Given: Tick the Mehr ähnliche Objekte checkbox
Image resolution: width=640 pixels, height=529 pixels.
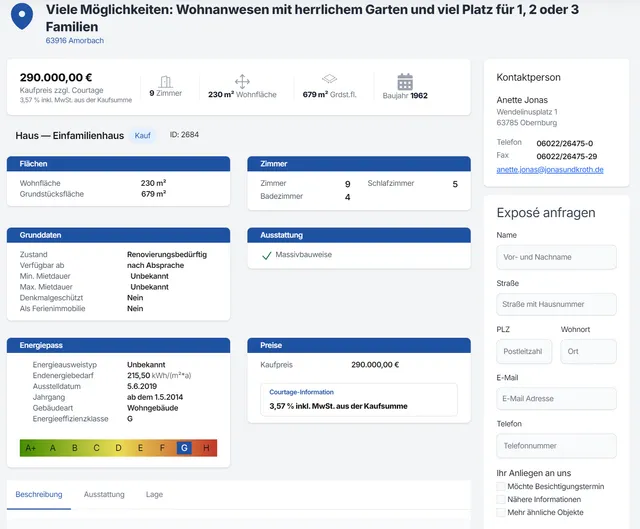Looking at the screenshot, I should point(500,512).
